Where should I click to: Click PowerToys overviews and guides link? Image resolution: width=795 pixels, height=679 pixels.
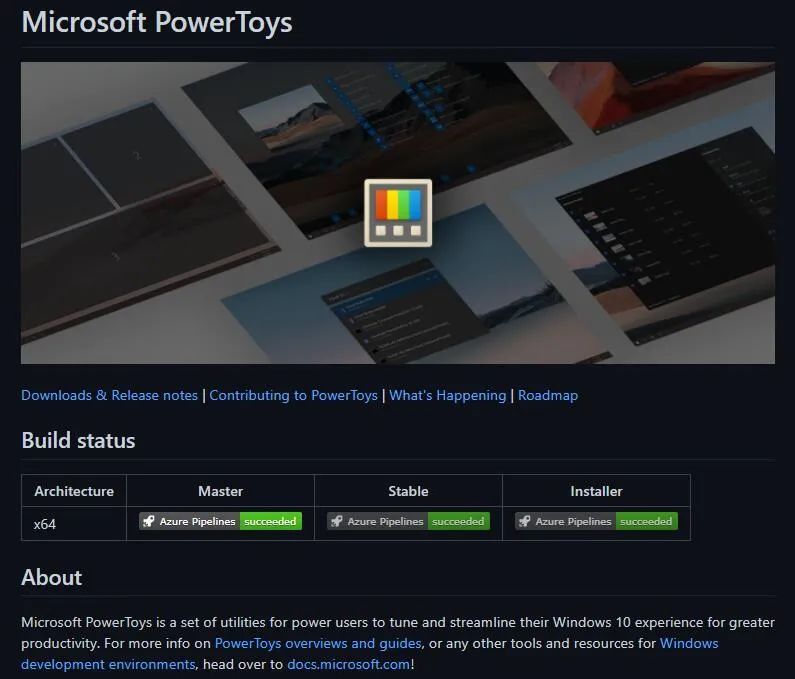[x=318, y=643]
